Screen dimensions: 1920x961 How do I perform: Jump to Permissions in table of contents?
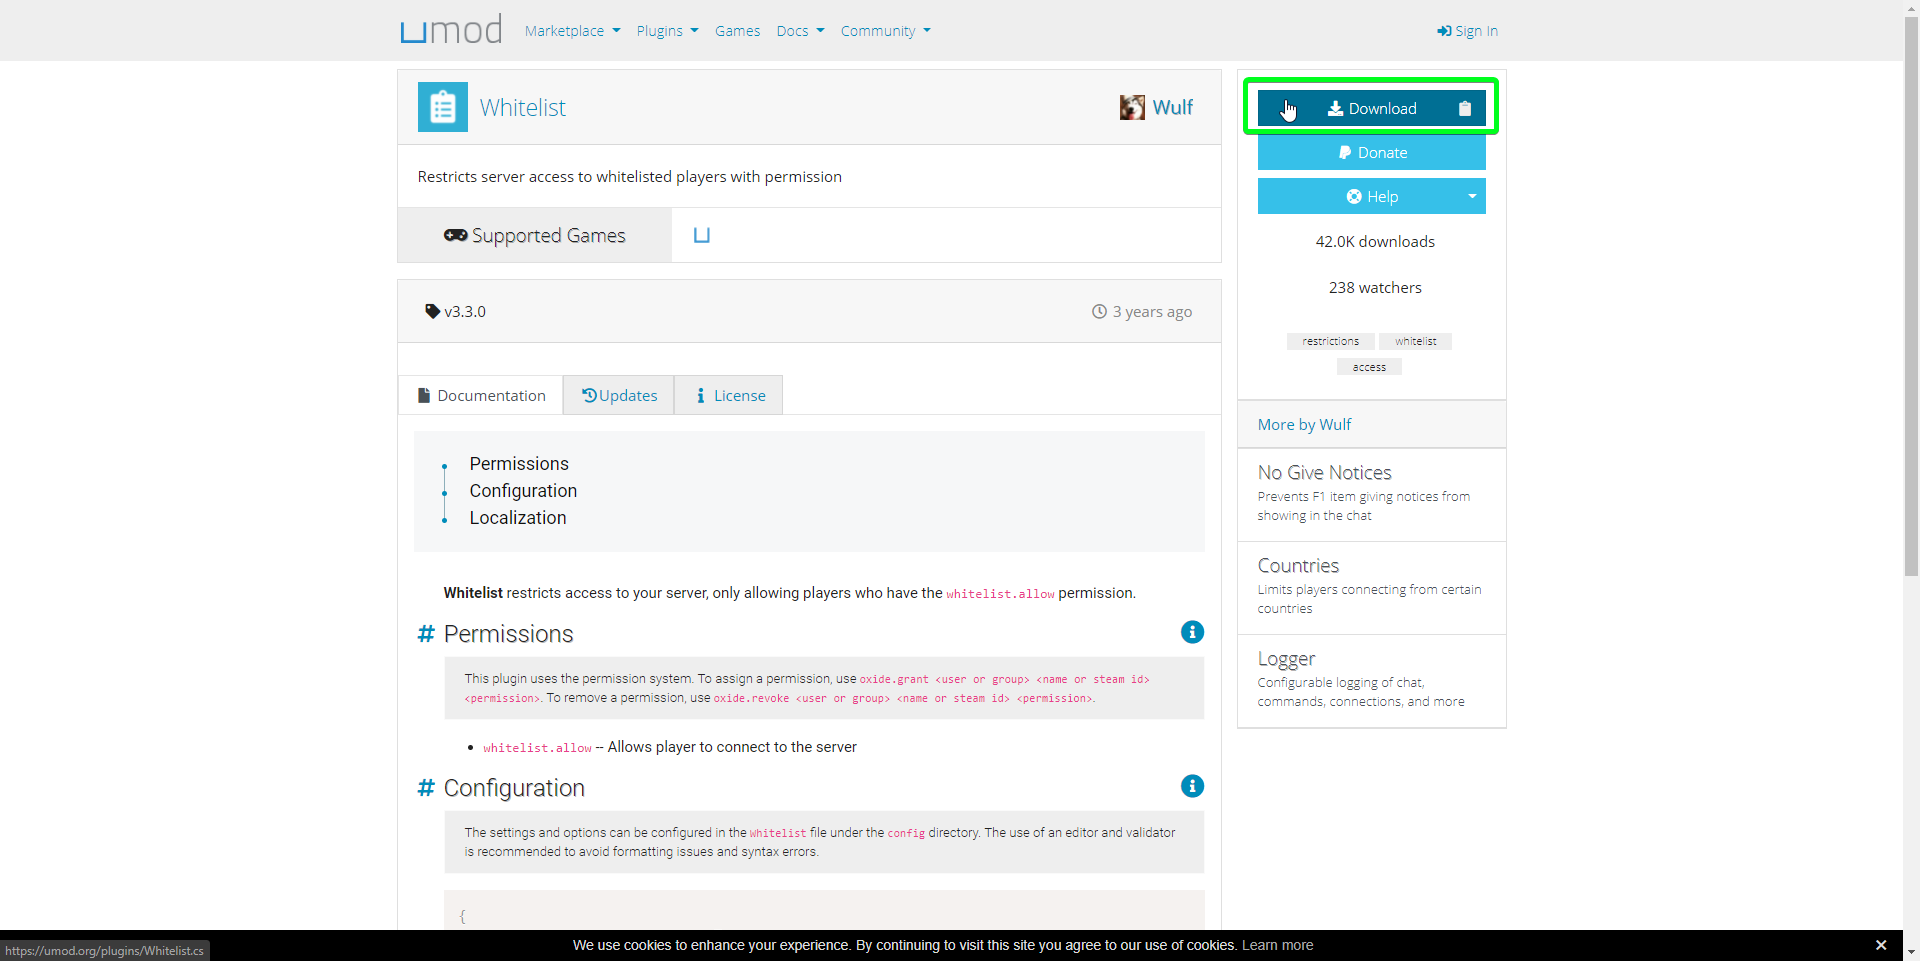[x=519, y=464]
